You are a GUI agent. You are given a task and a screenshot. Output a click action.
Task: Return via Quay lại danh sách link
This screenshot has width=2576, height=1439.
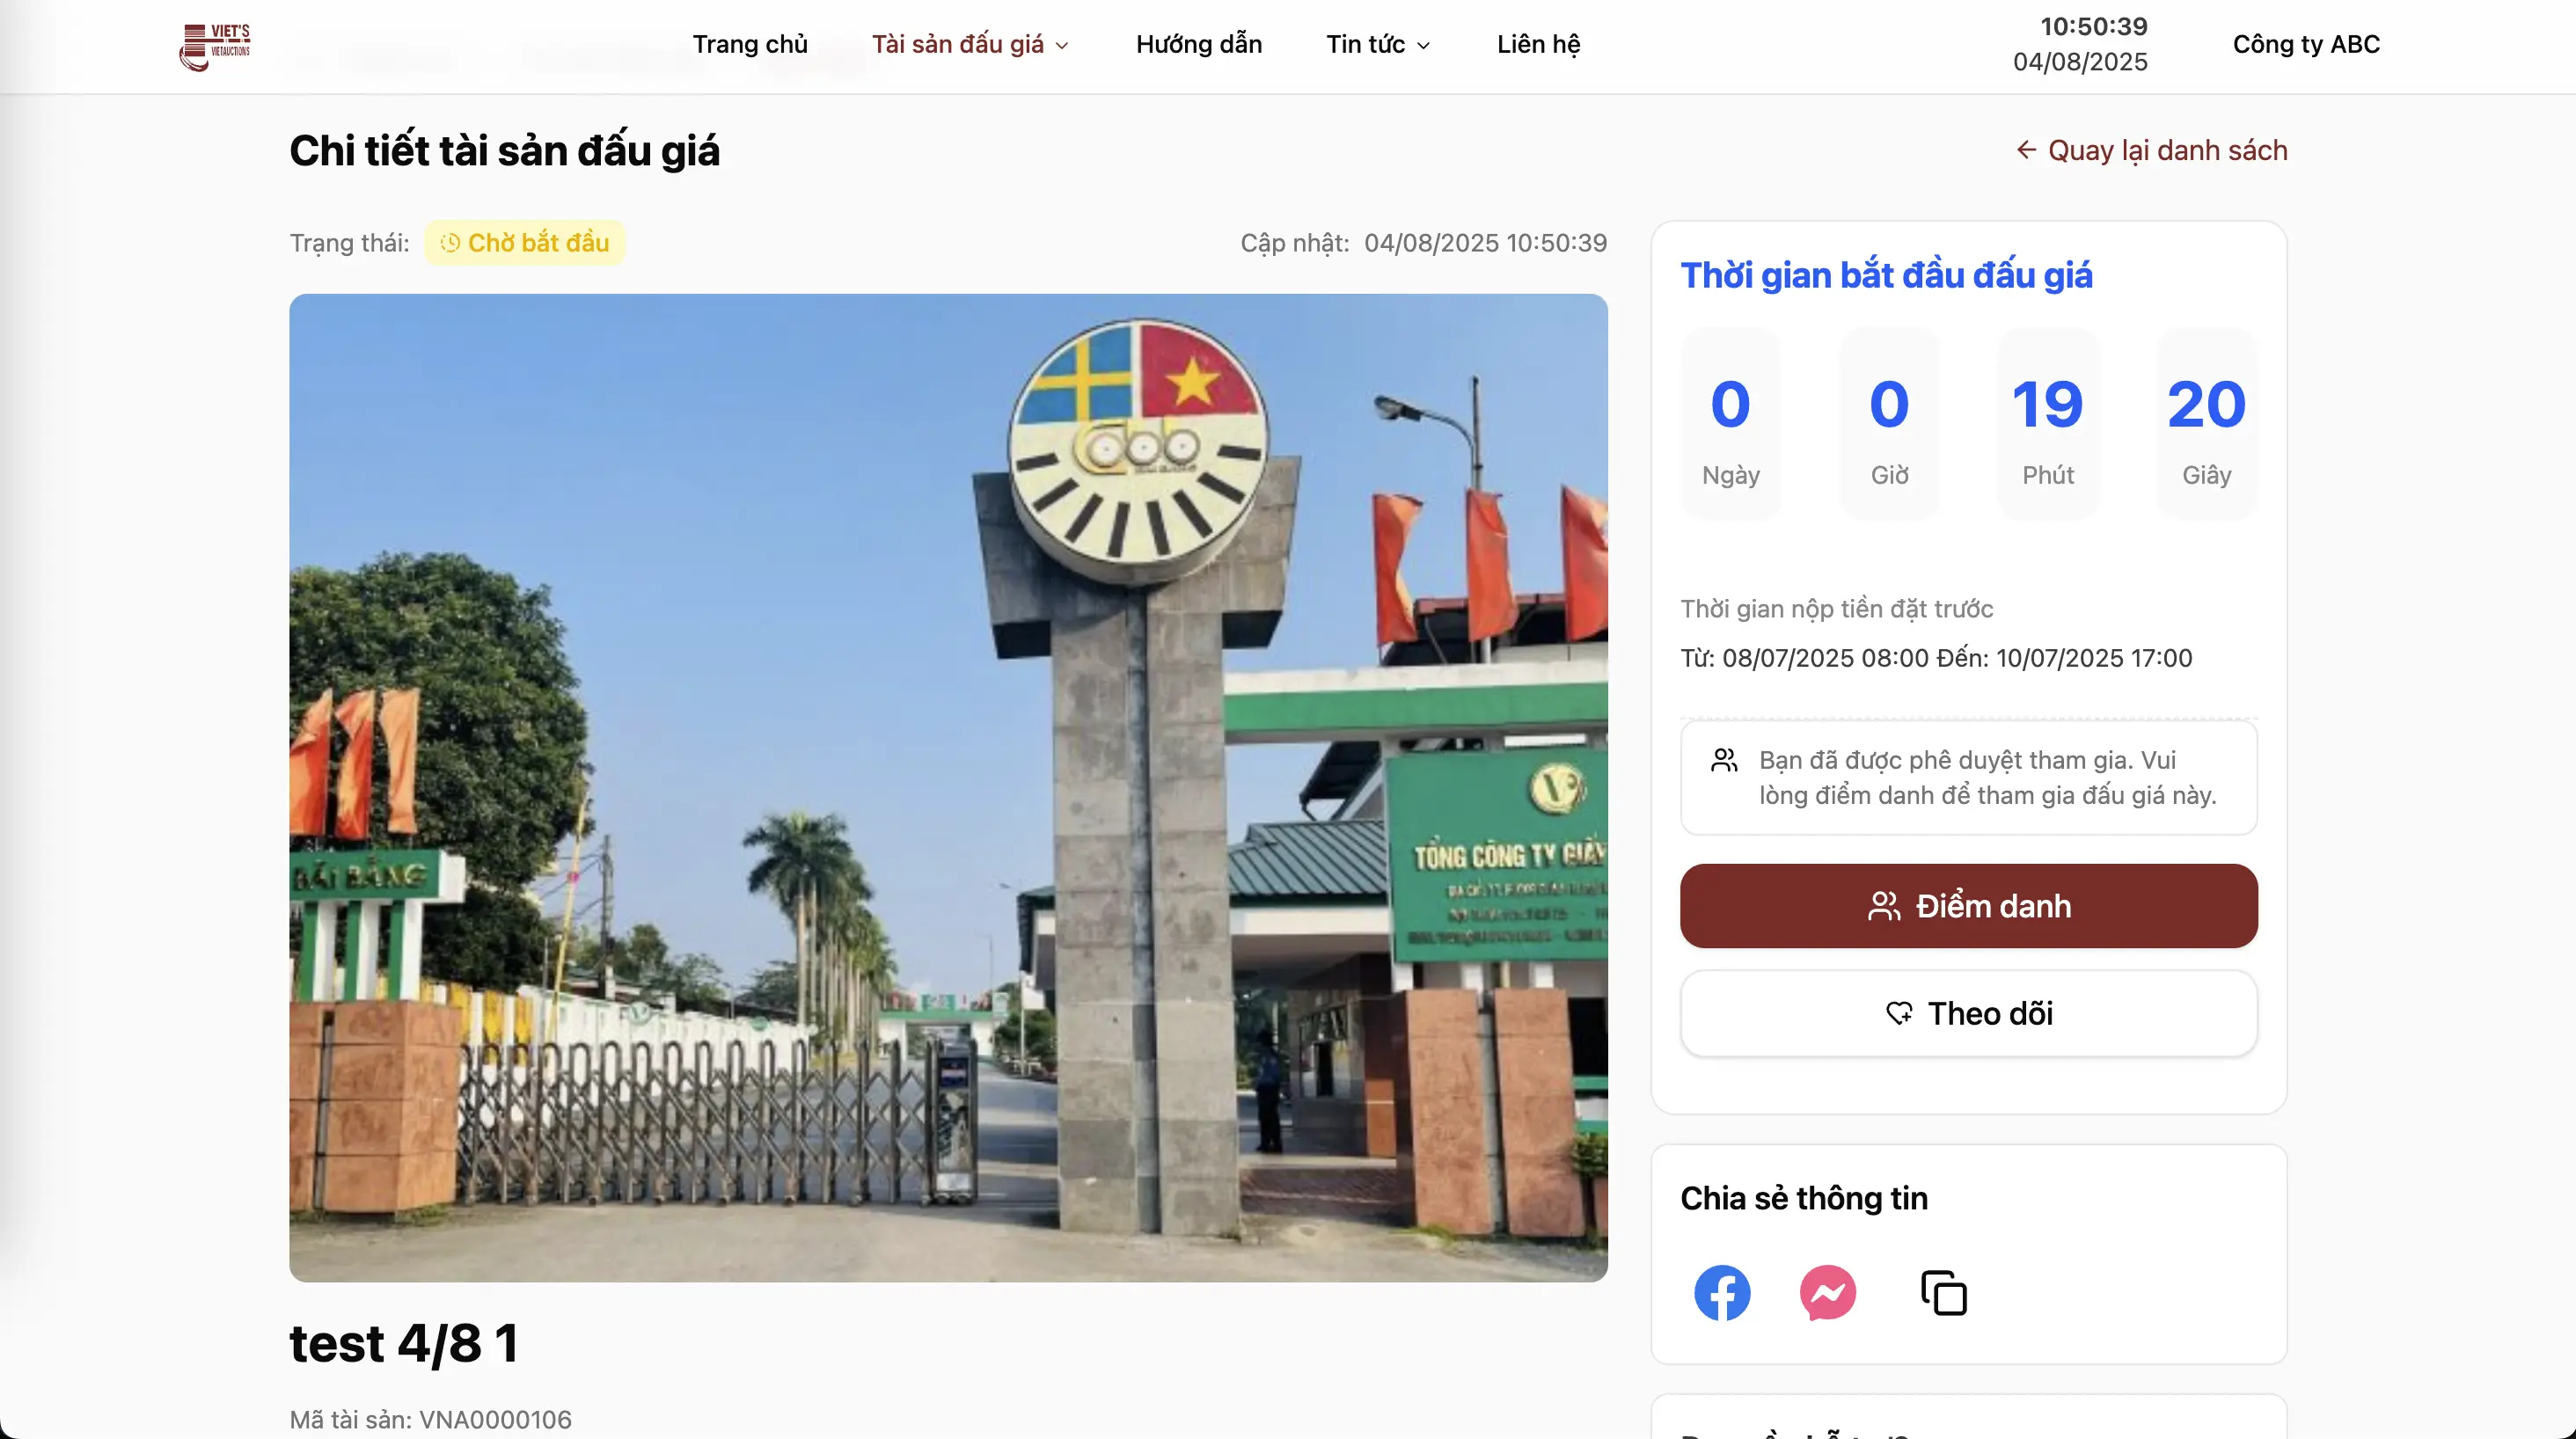(2151, 150)
